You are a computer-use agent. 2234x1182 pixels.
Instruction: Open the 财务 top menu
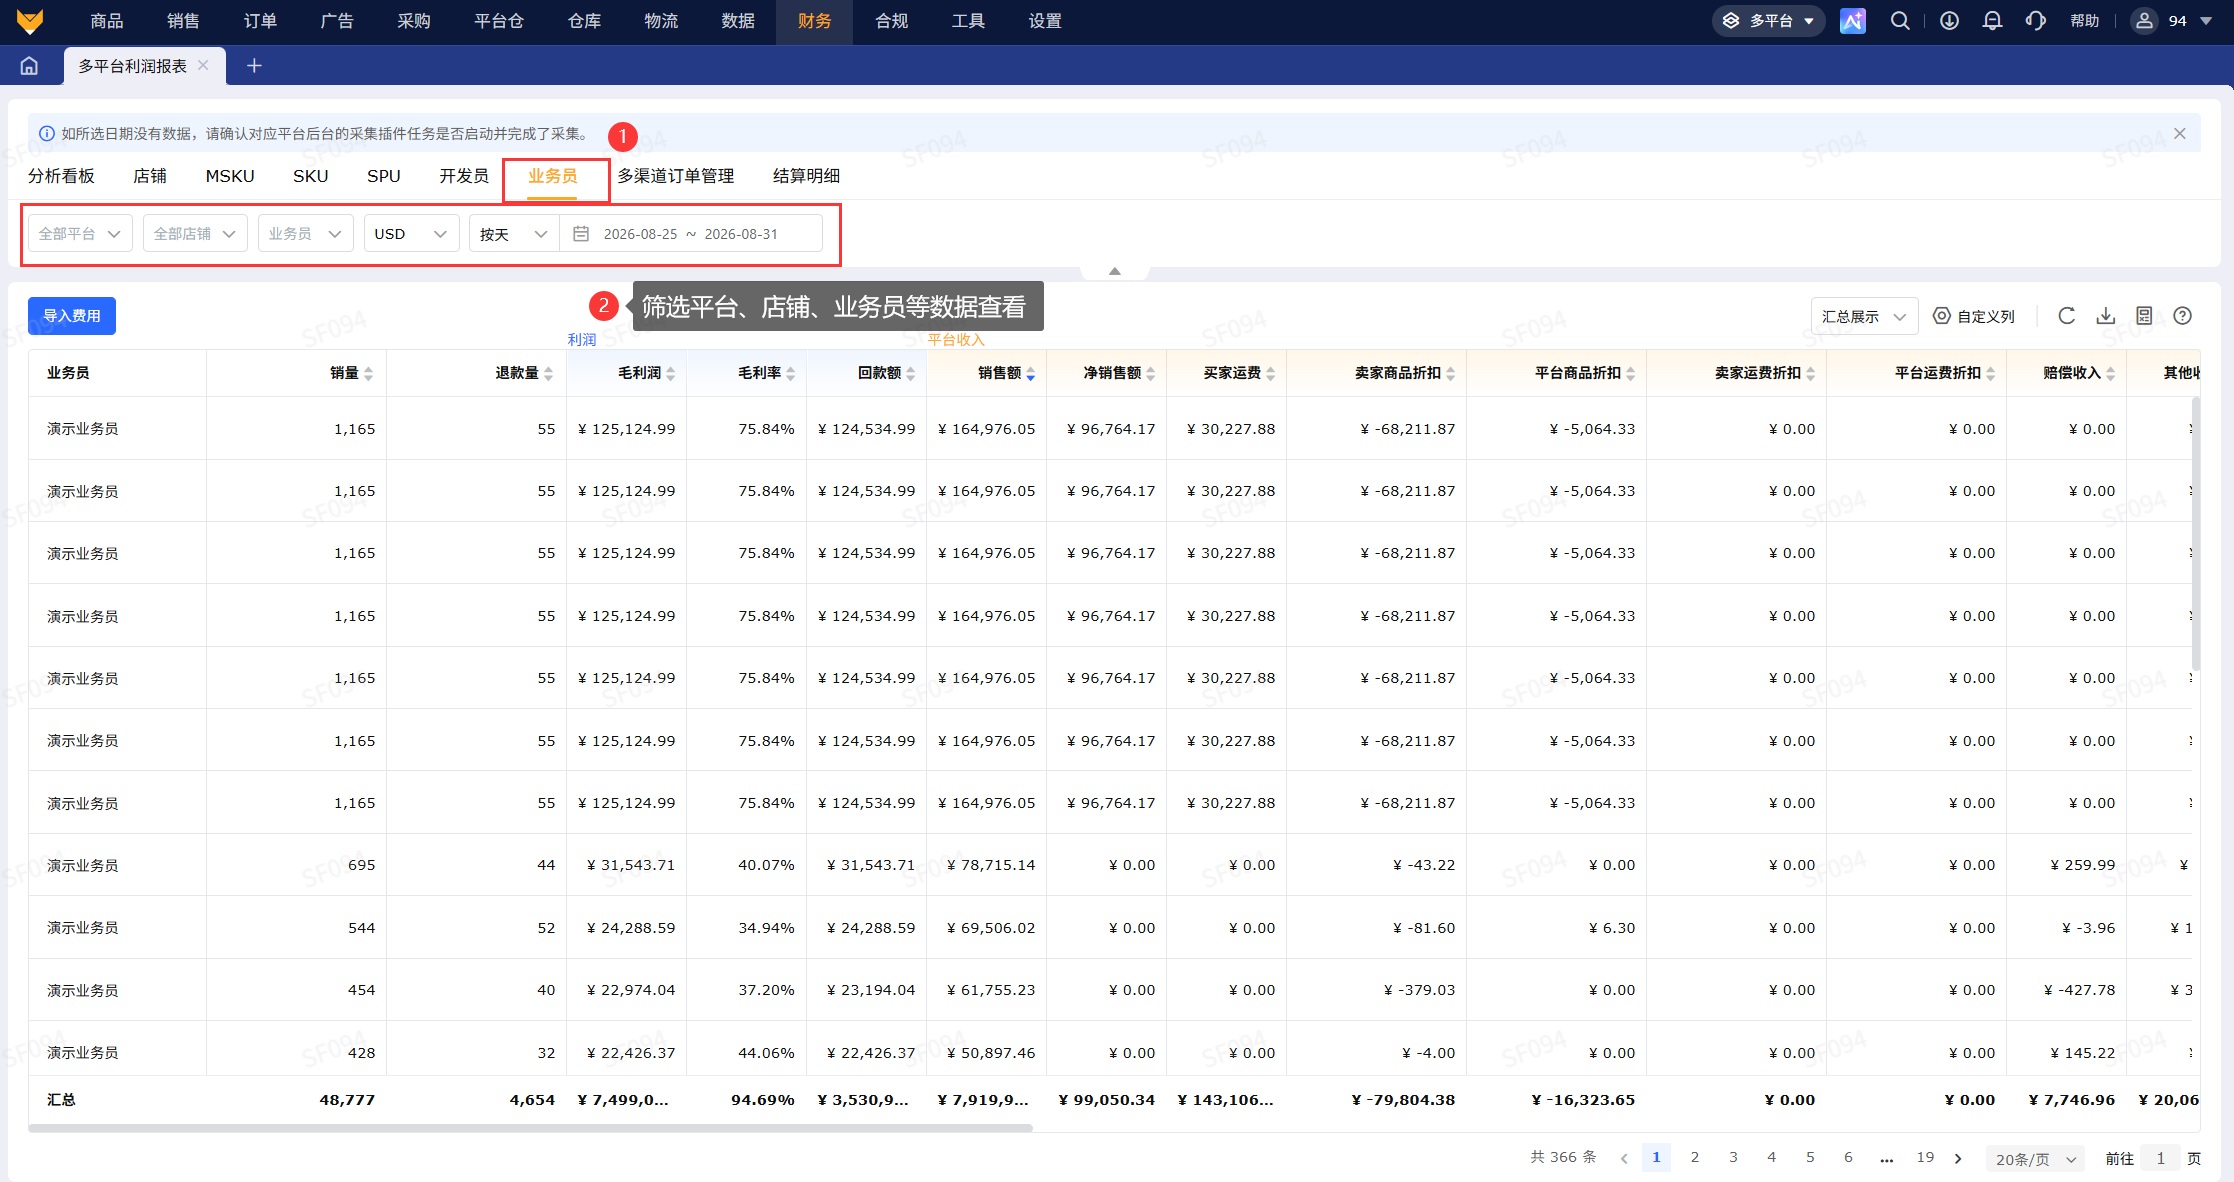click(814, 21)
